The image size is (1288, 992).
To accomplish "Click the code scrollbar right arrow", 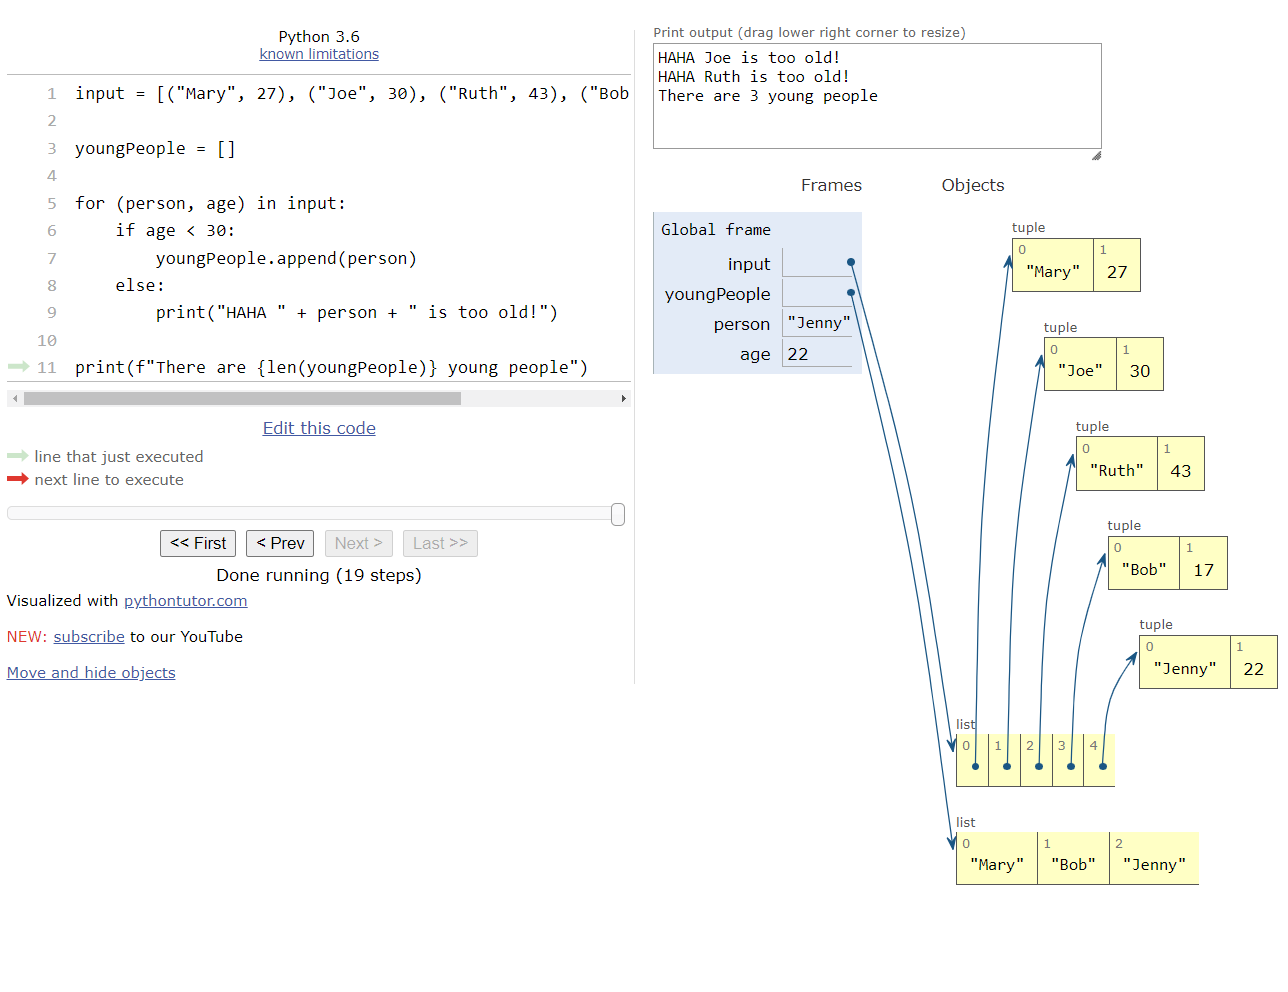I will 624,398.
